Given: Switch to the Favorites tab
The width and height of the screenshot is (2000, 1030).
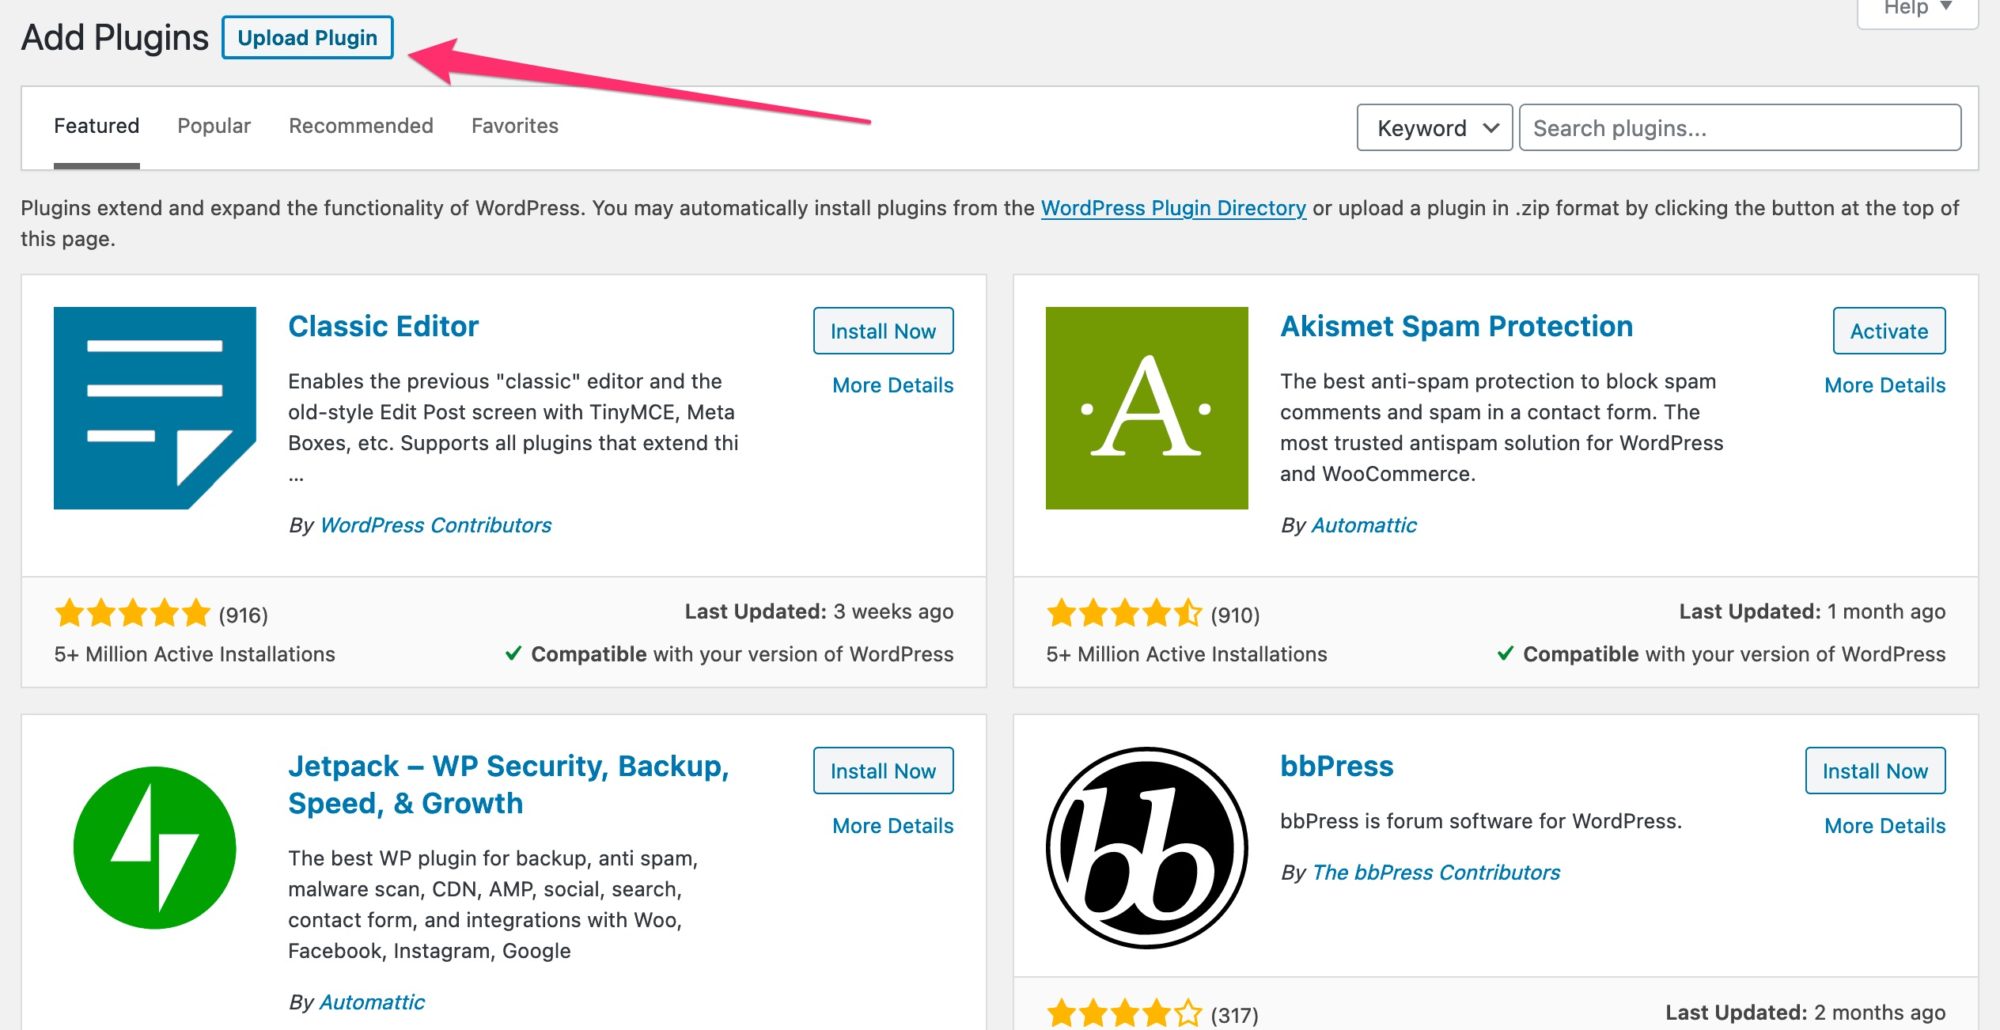Looking at the screenshot, I should [515, 126].
